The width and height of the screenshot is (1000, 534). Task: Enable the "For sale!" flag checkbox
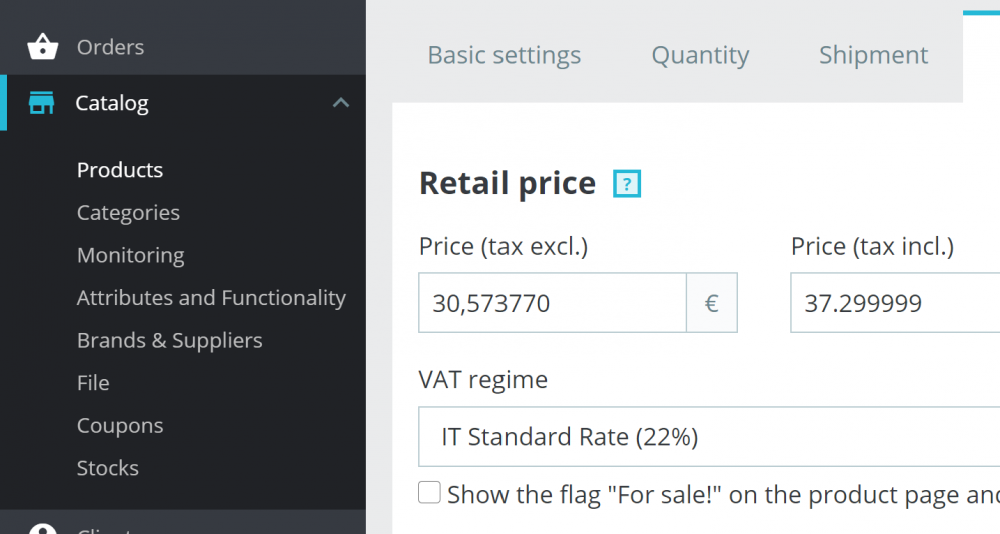click(429, 493)
